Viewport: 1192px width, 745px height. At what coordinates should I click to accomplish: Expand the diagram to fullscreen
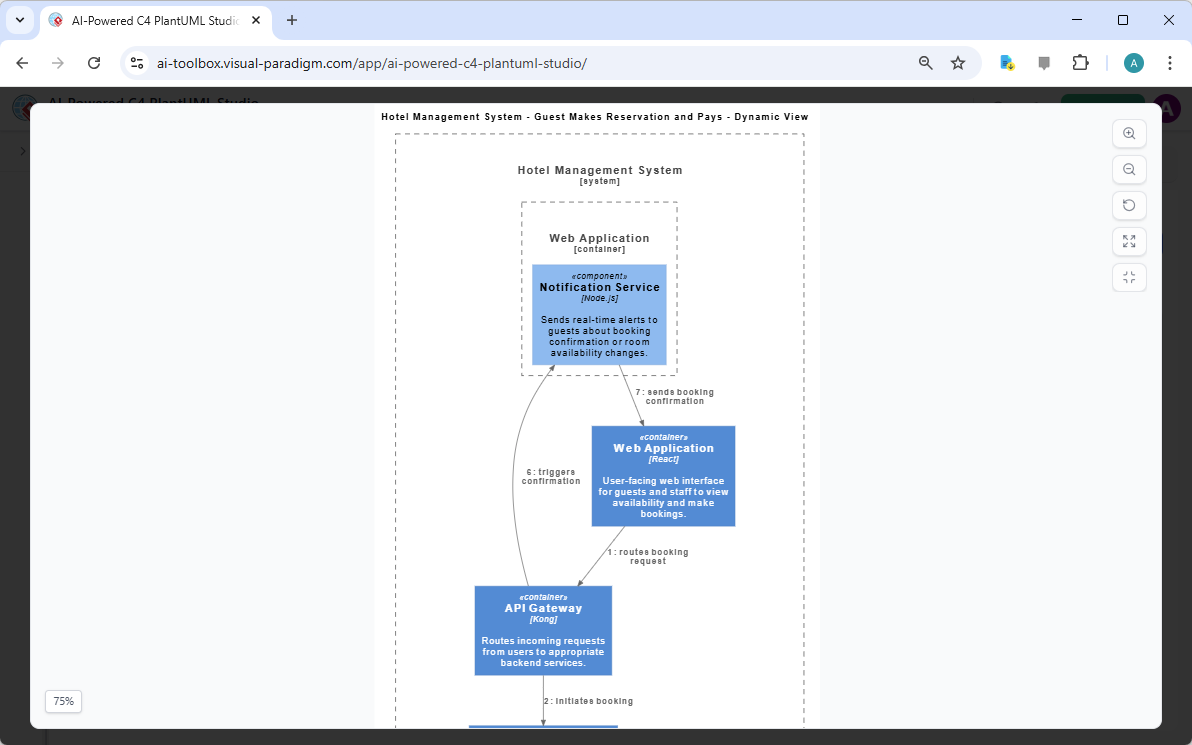pos(1129,241)
